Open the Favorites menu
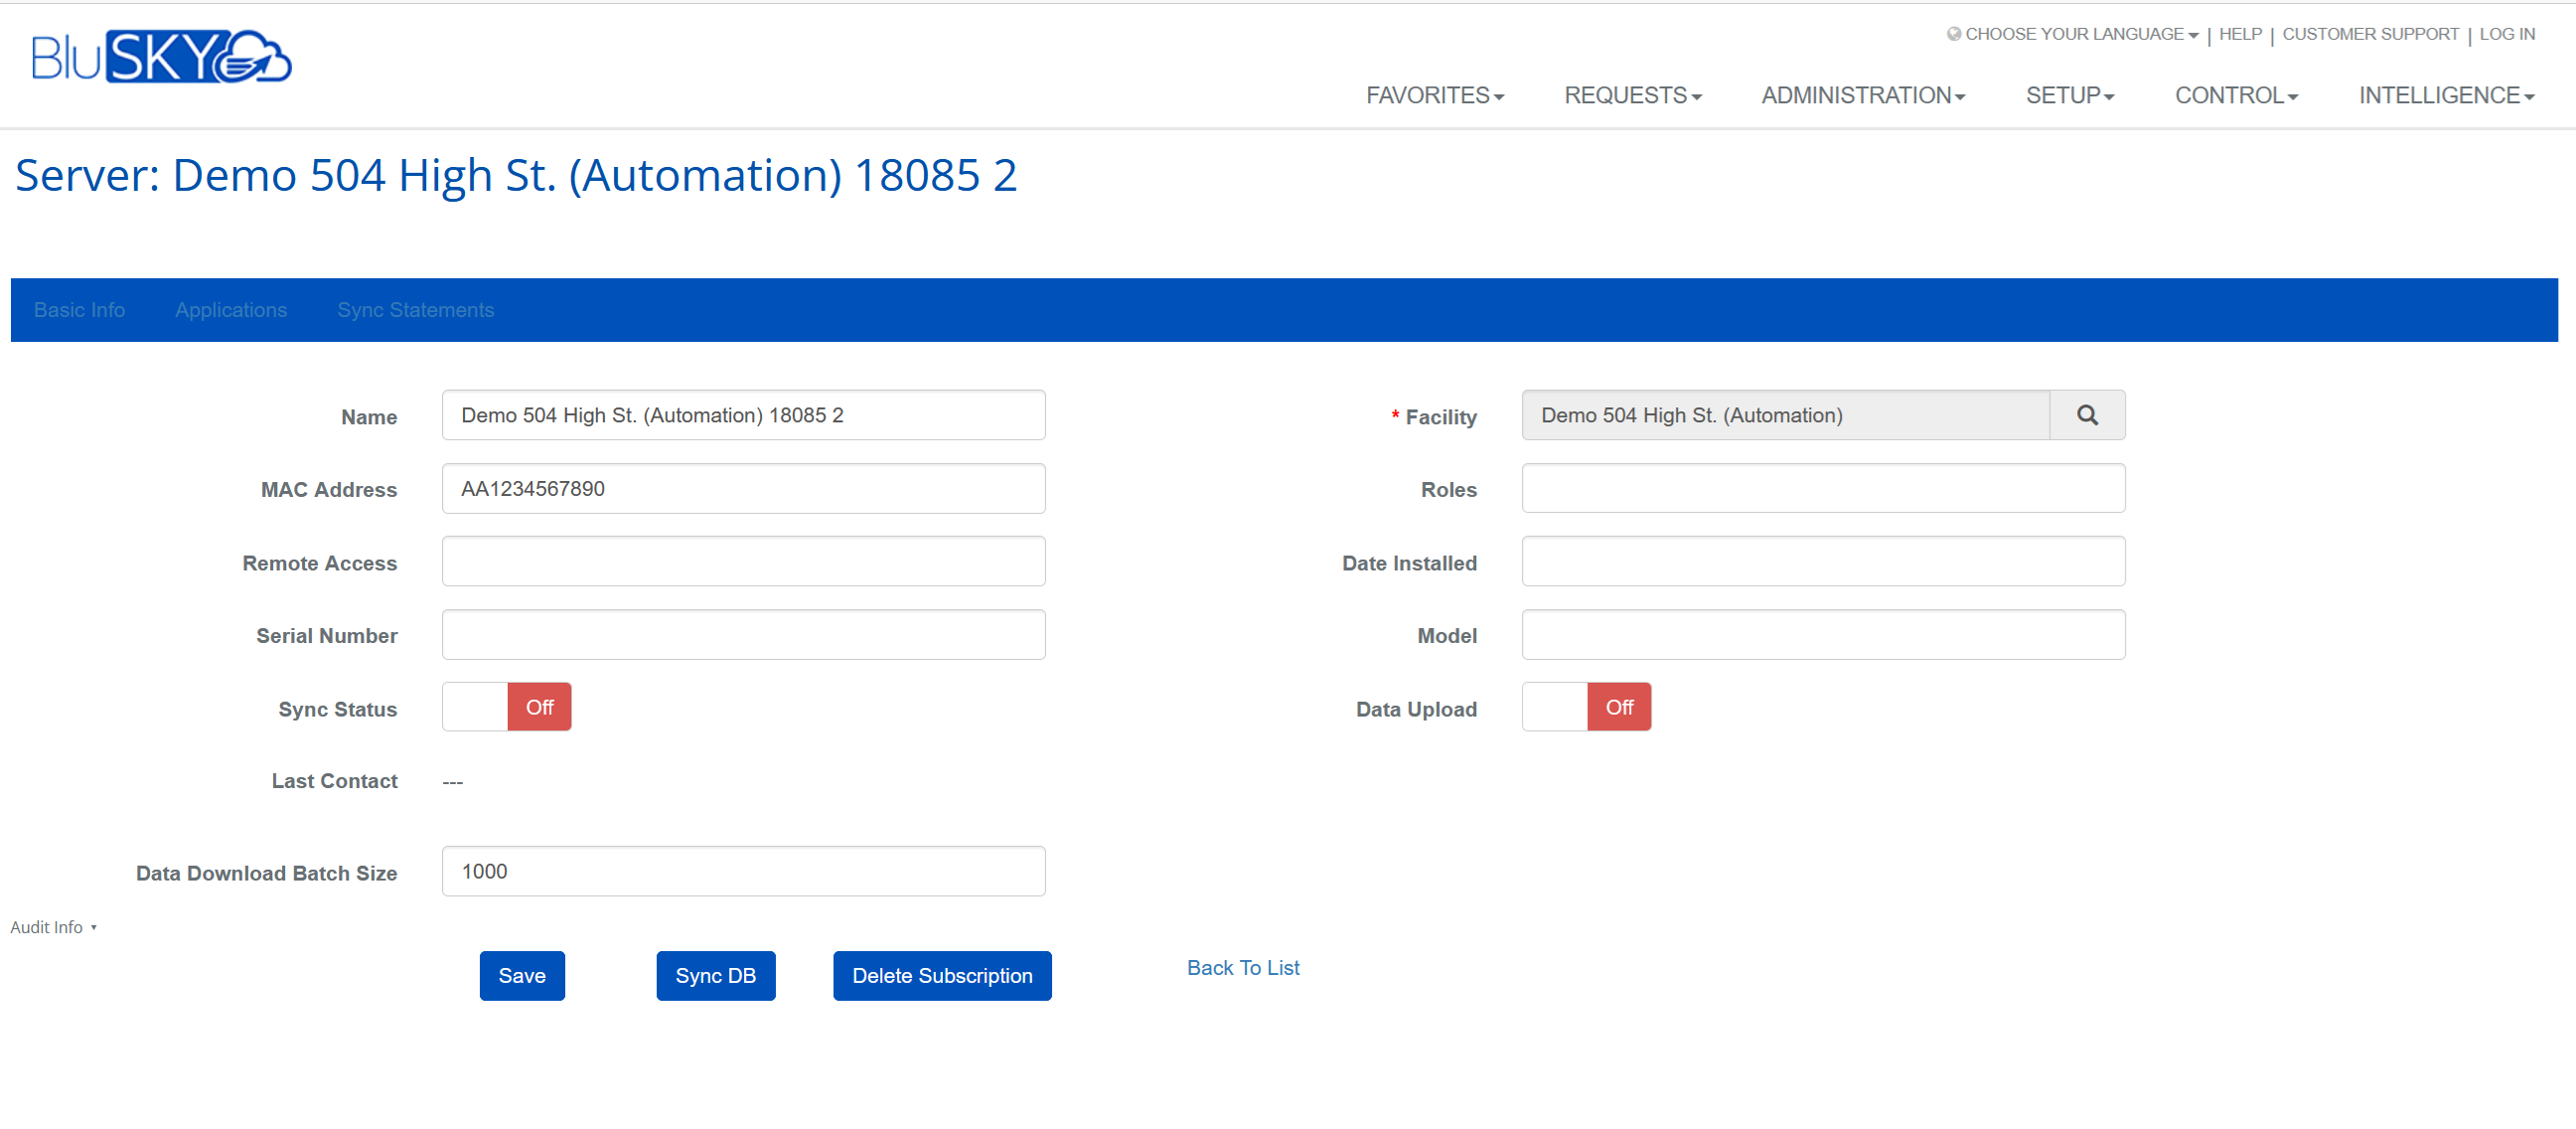 1434,95
